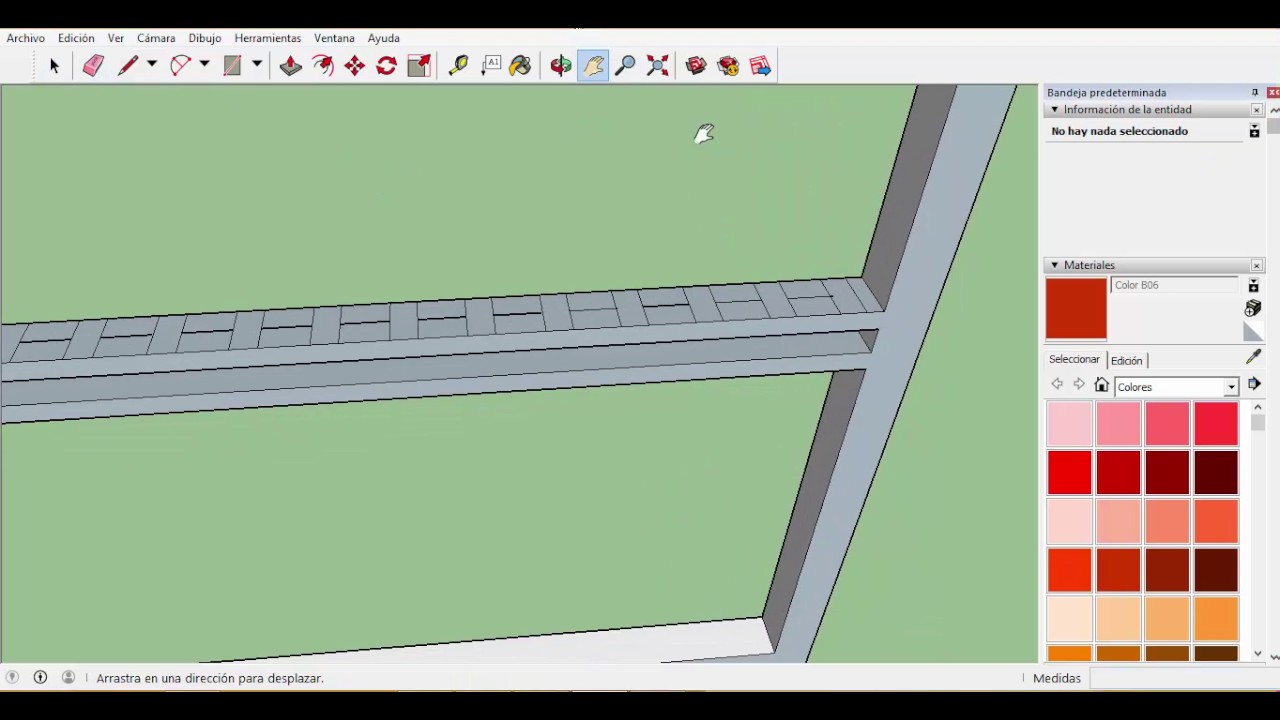Open the Cámara menu
This screenshot has height=720, width=1280.
[156, 38]
